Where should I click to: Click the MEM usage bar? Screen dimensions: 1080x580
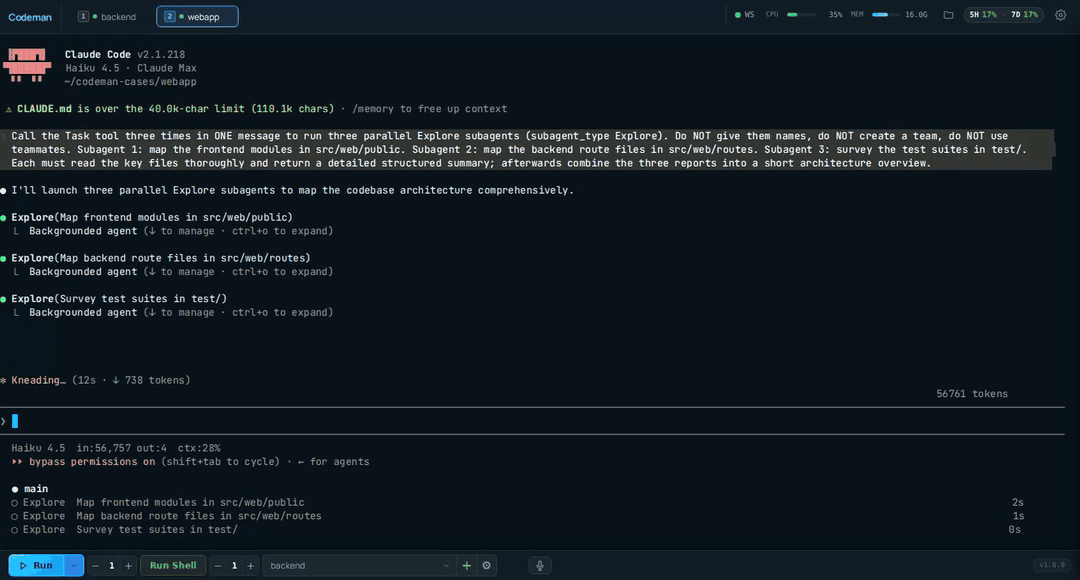886,14
